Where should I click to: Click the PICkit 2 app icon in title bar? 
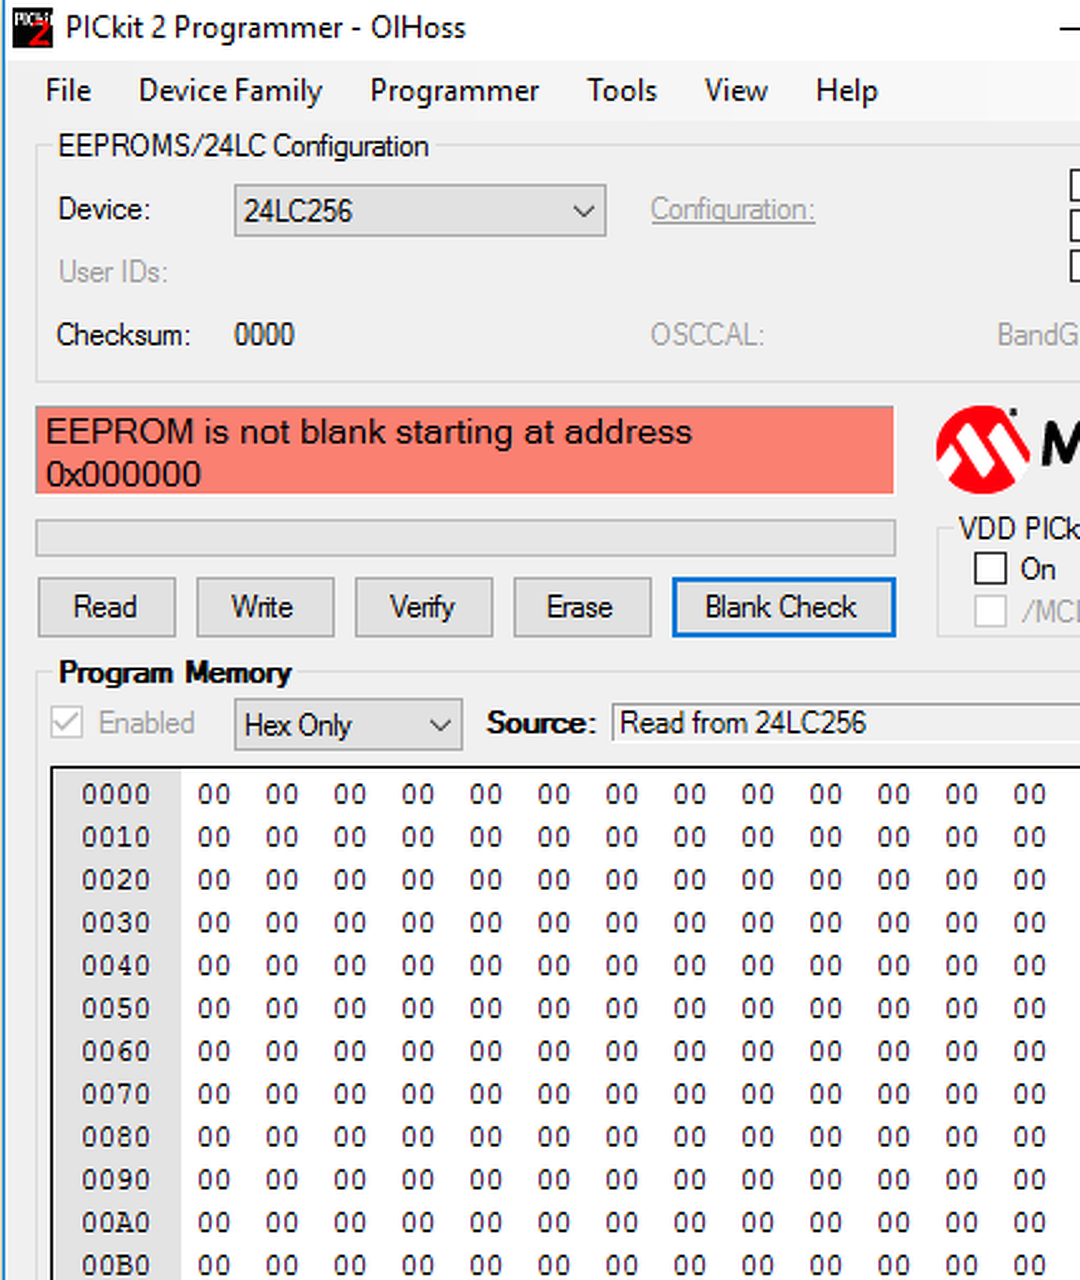click(x=32, y=27)
